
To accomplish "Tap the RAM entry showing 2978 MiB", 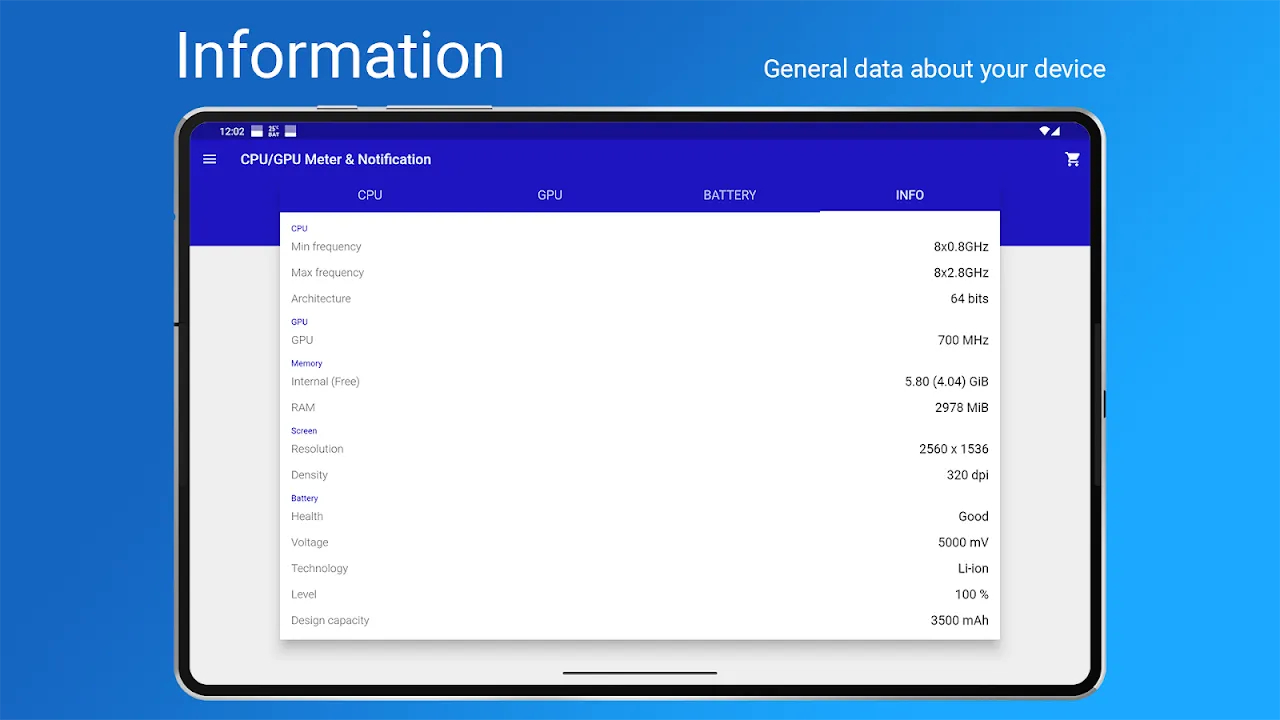I will point(640,407).
